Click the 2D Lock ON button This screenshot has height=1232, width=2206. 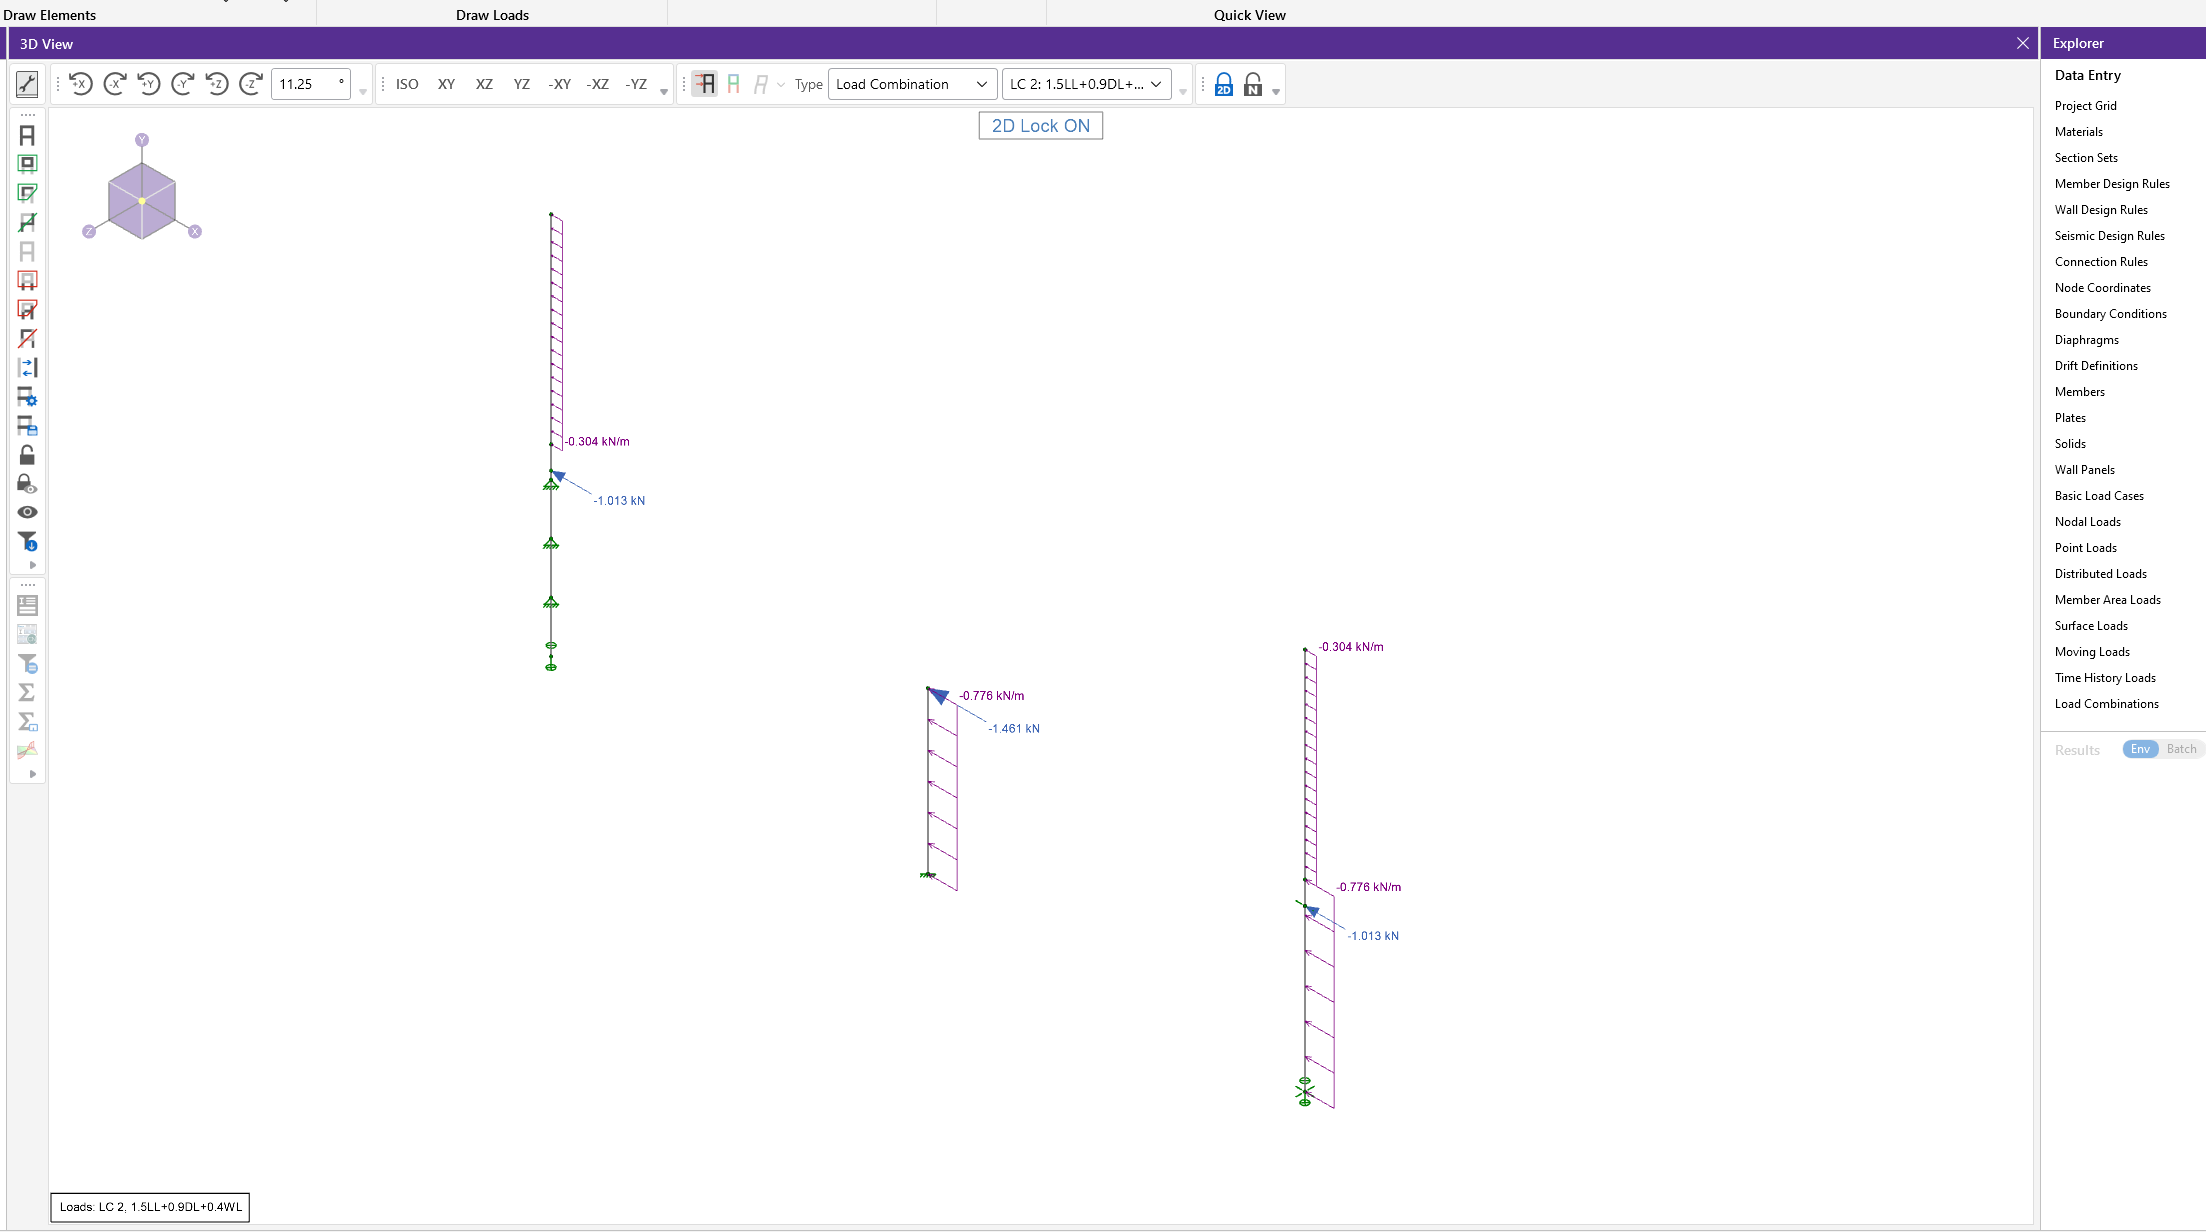[1040, 125]
